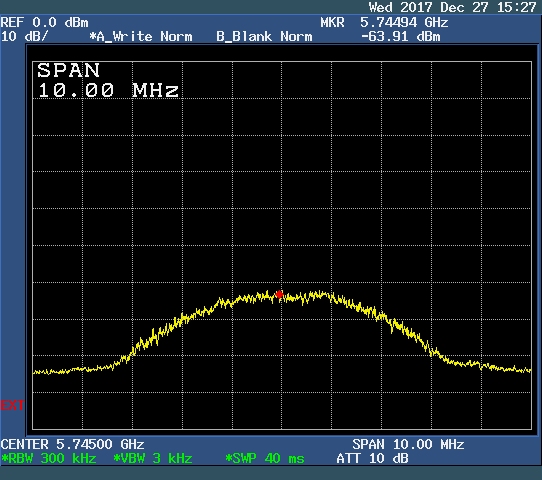Click the date and time display

pos(452,7)
